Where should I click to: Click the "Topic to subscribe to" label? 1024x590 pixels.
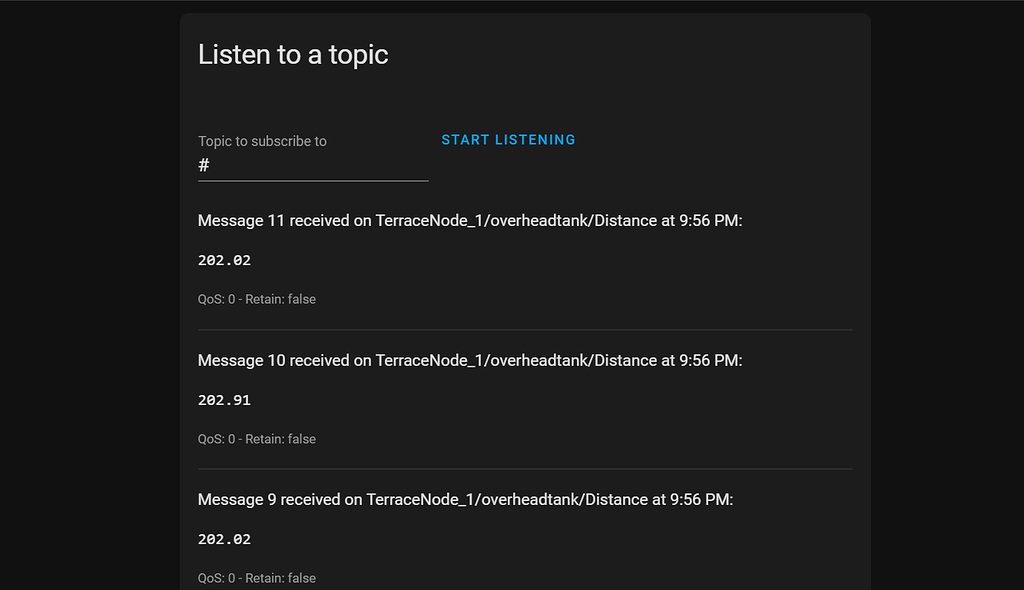pyautogui.click(x=262, y=141)
